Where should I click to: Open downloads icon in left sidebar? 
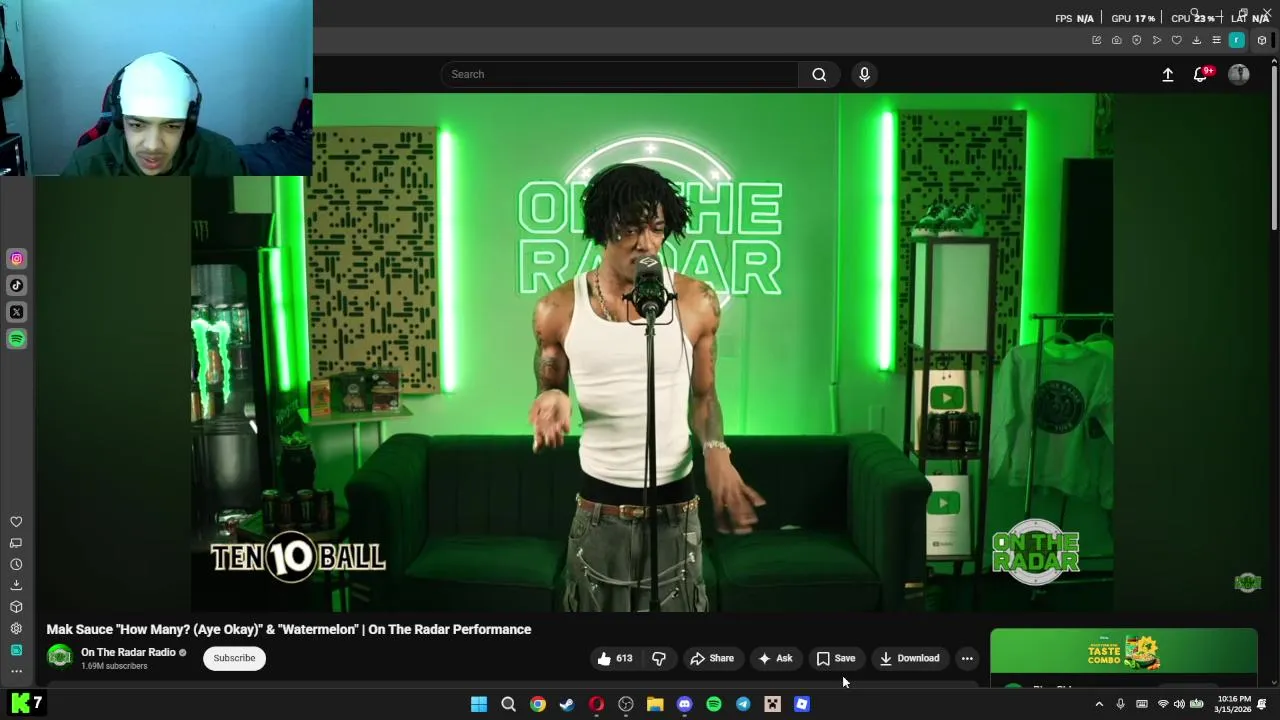tap(16, 585)
